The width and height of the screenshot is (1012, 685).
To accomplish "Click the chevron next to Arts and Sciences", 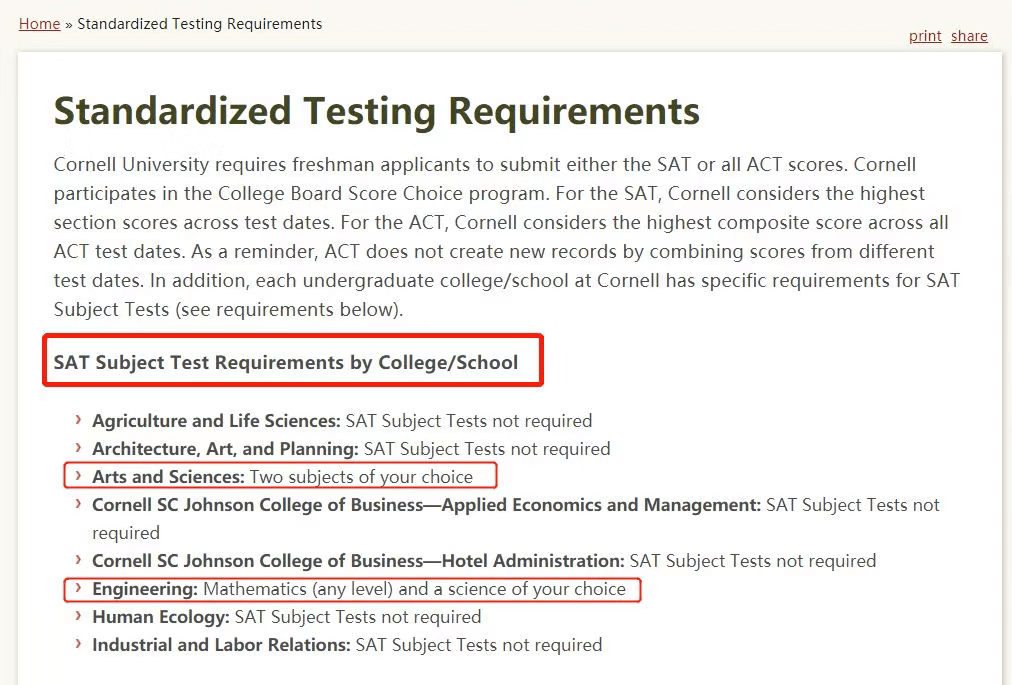I will pos(79,476).
